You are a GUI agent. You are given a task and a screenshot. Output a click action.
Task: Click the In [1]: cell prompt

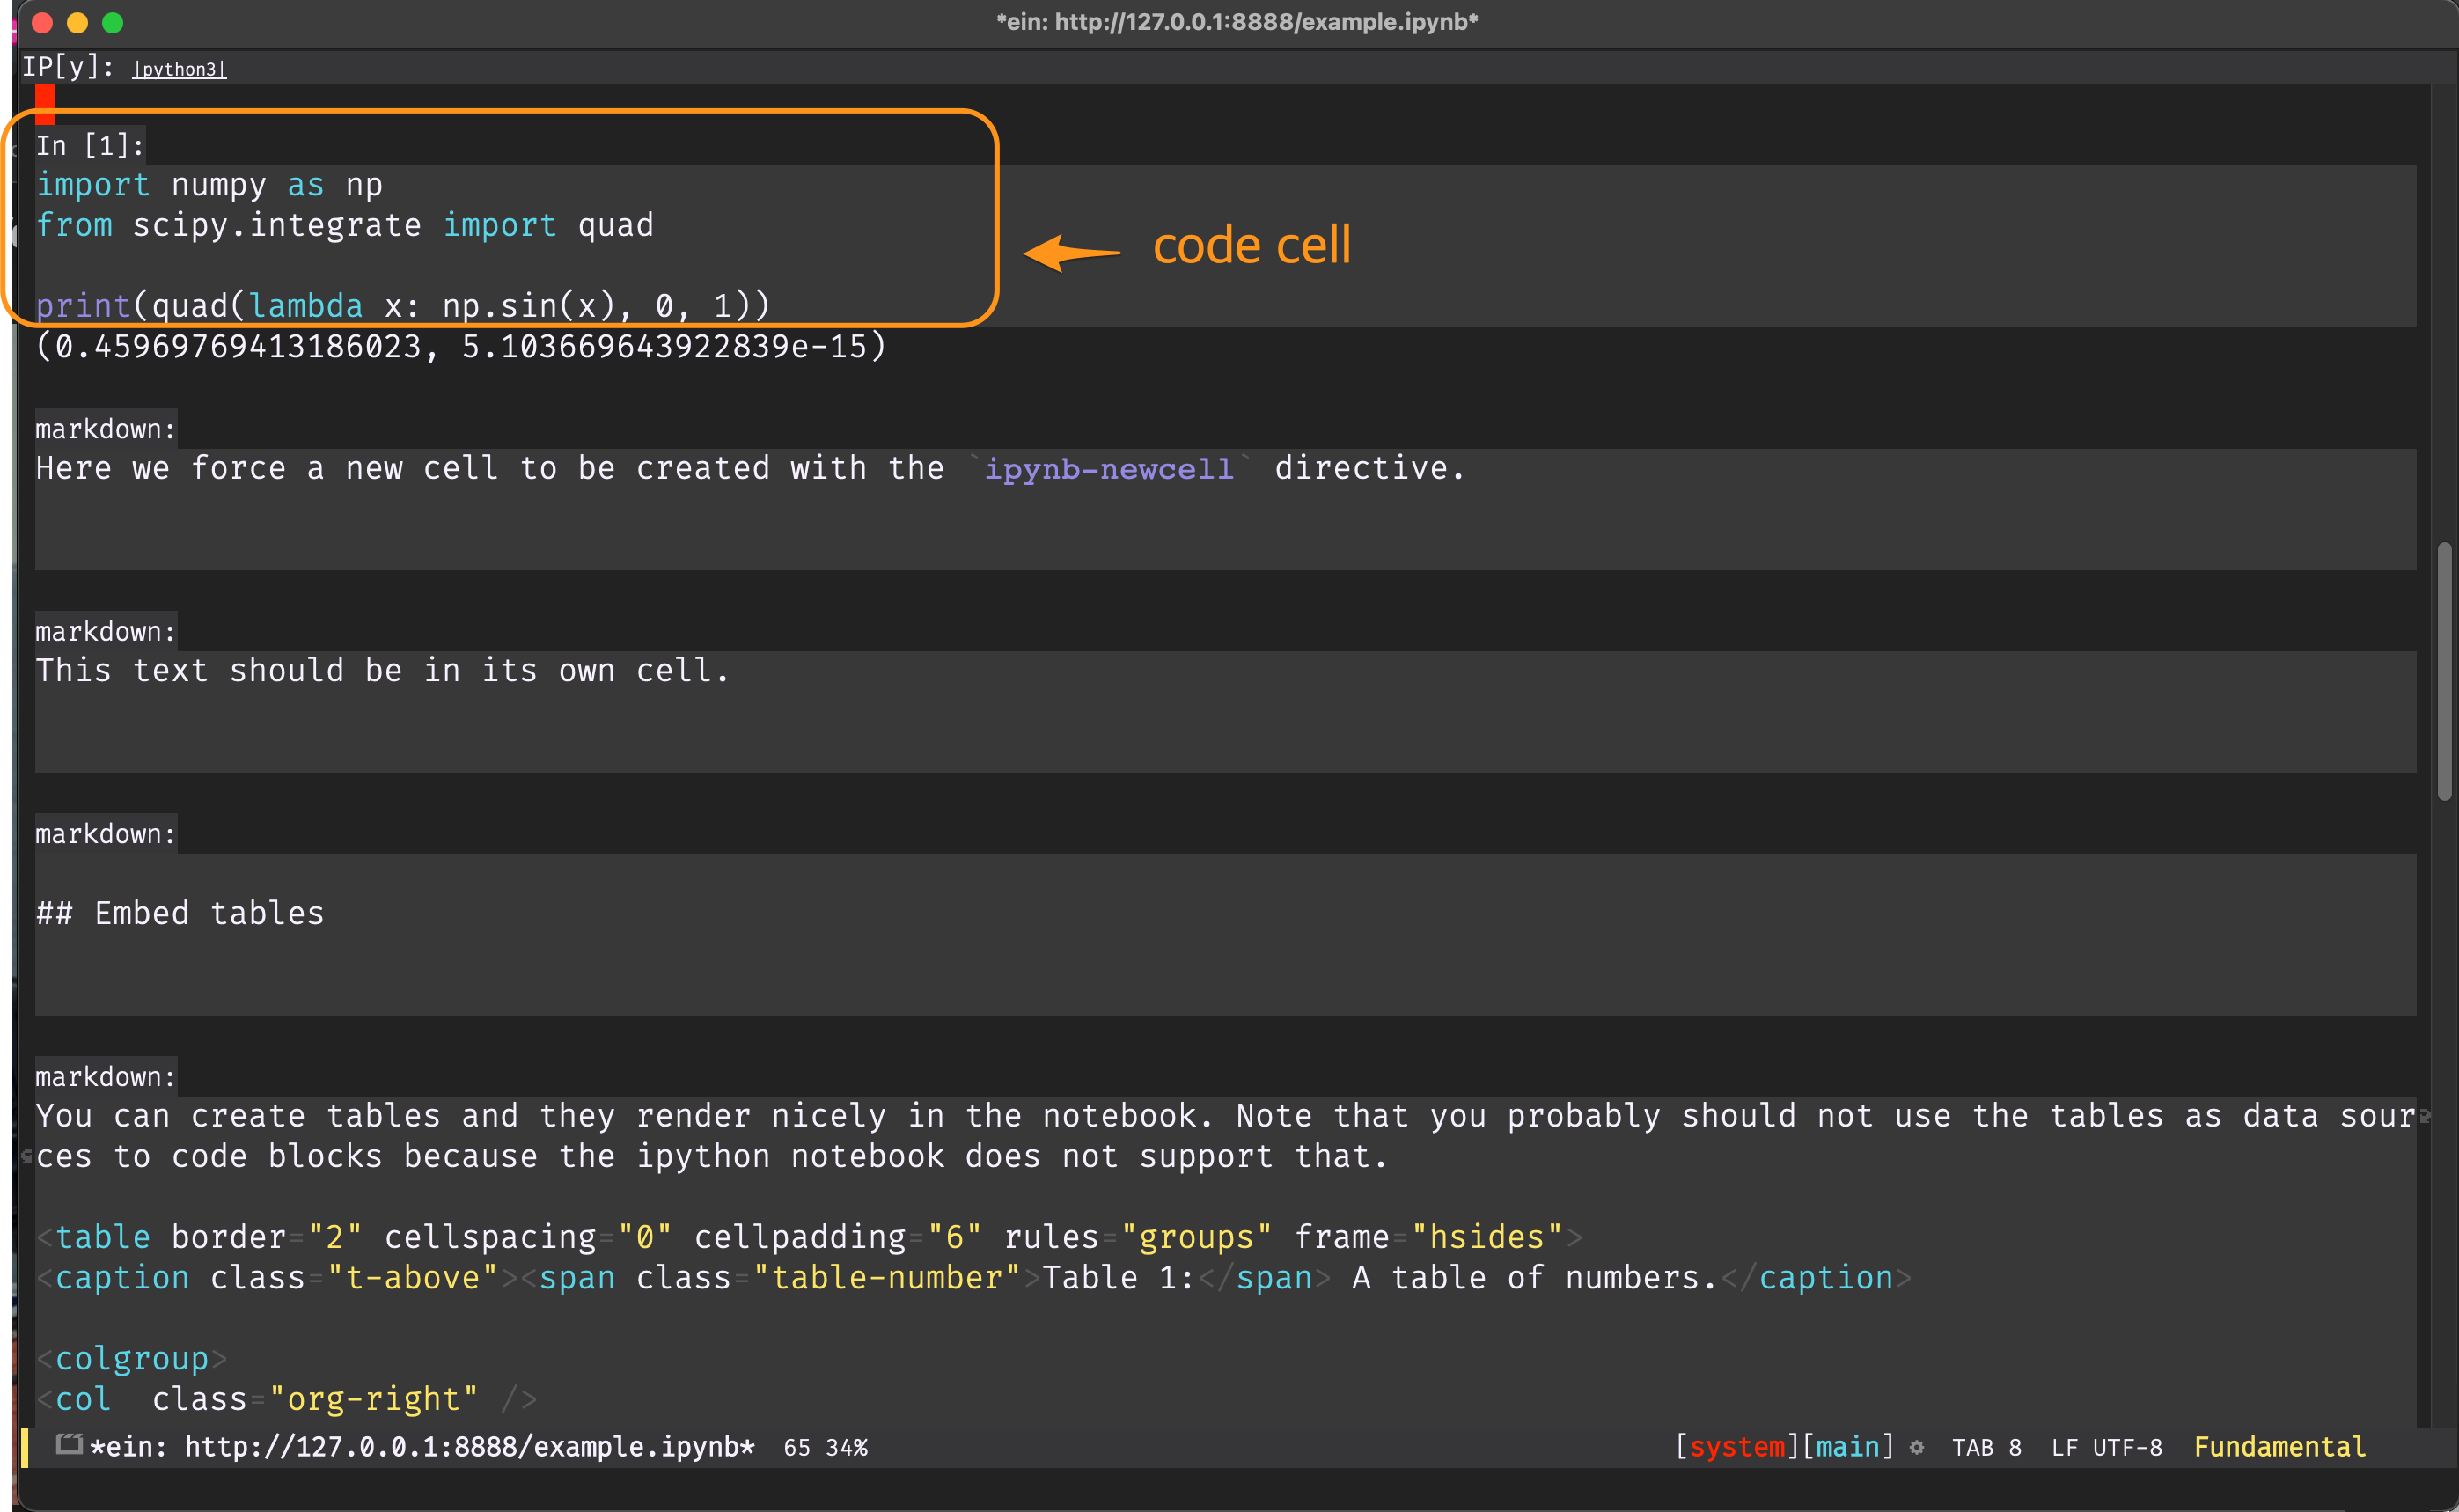click(90, 146)
